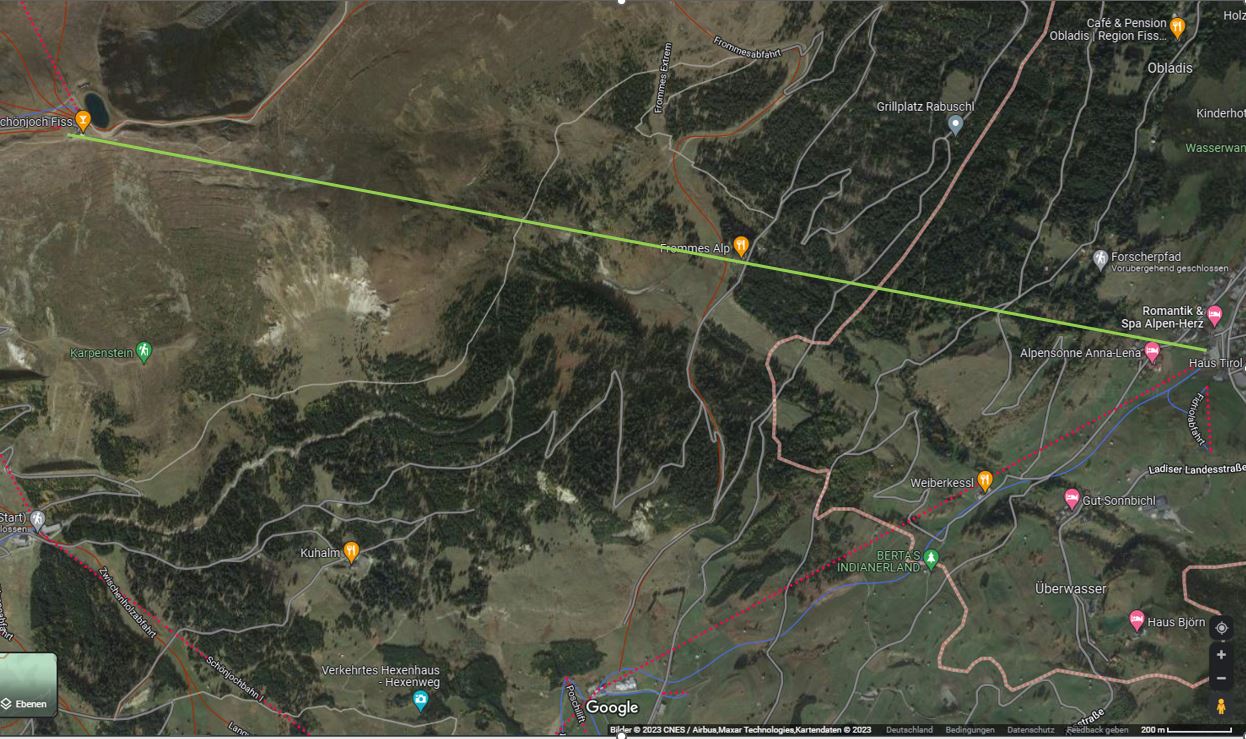The image size is (1246, 739).
Task: Click the Forscherpfad hiking marker
Action: pos(1101,259)
